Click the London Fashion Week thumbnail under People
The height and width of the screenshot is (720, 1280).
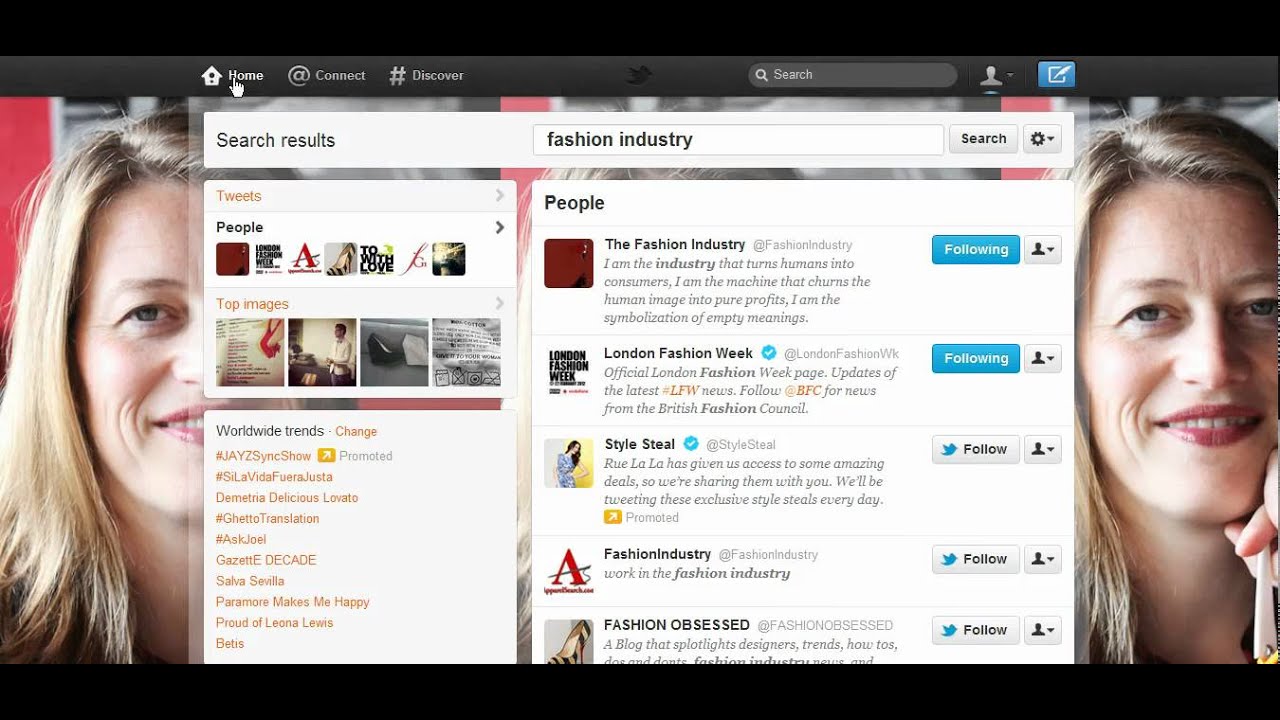tap(269, 259)
